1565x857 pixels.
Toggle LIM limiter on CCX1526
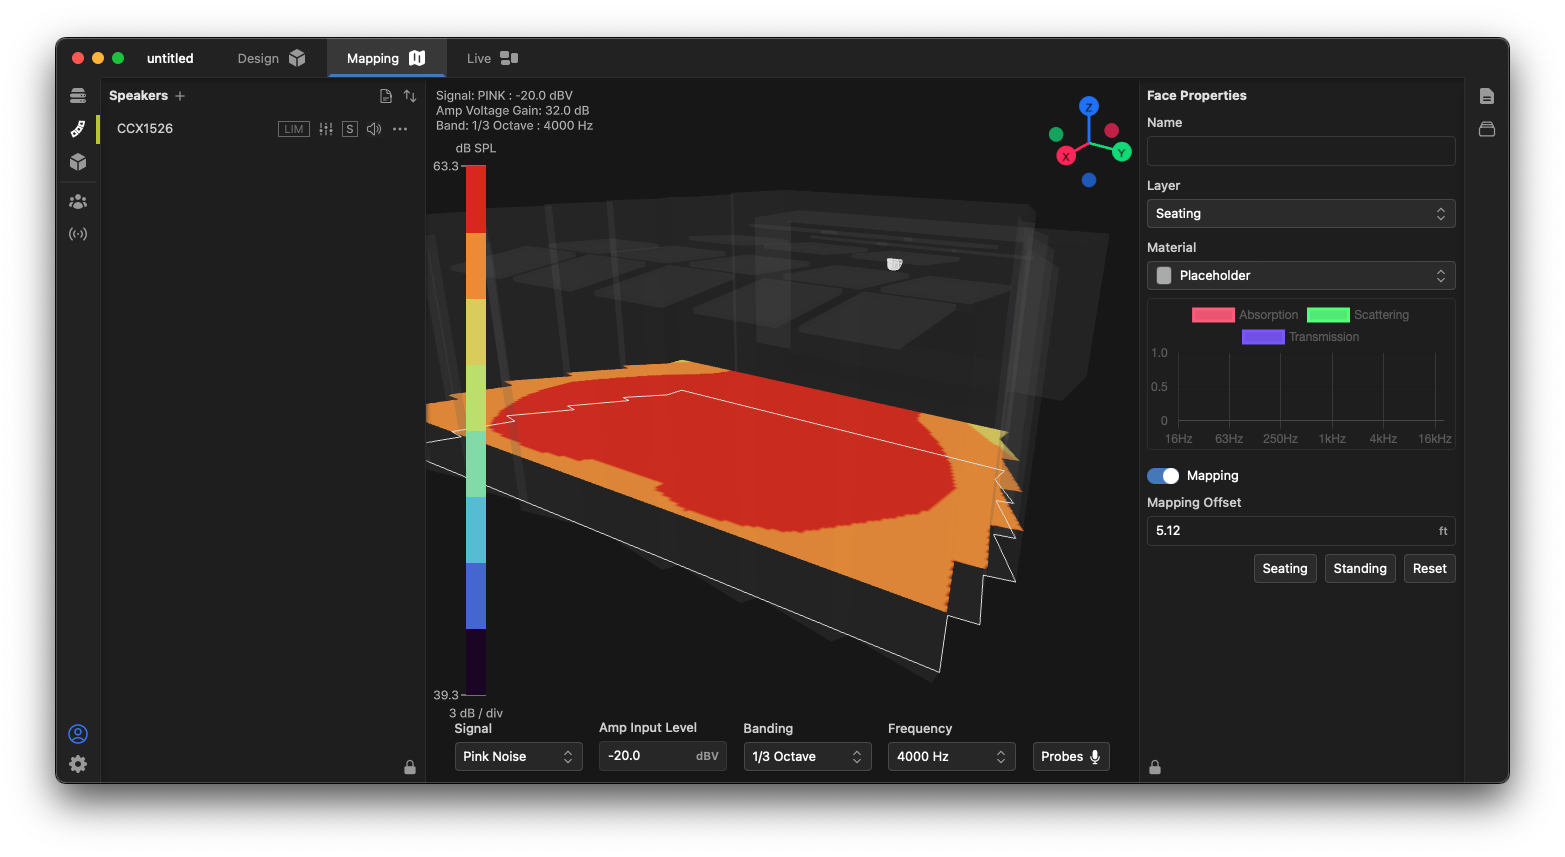pos(293,129)
